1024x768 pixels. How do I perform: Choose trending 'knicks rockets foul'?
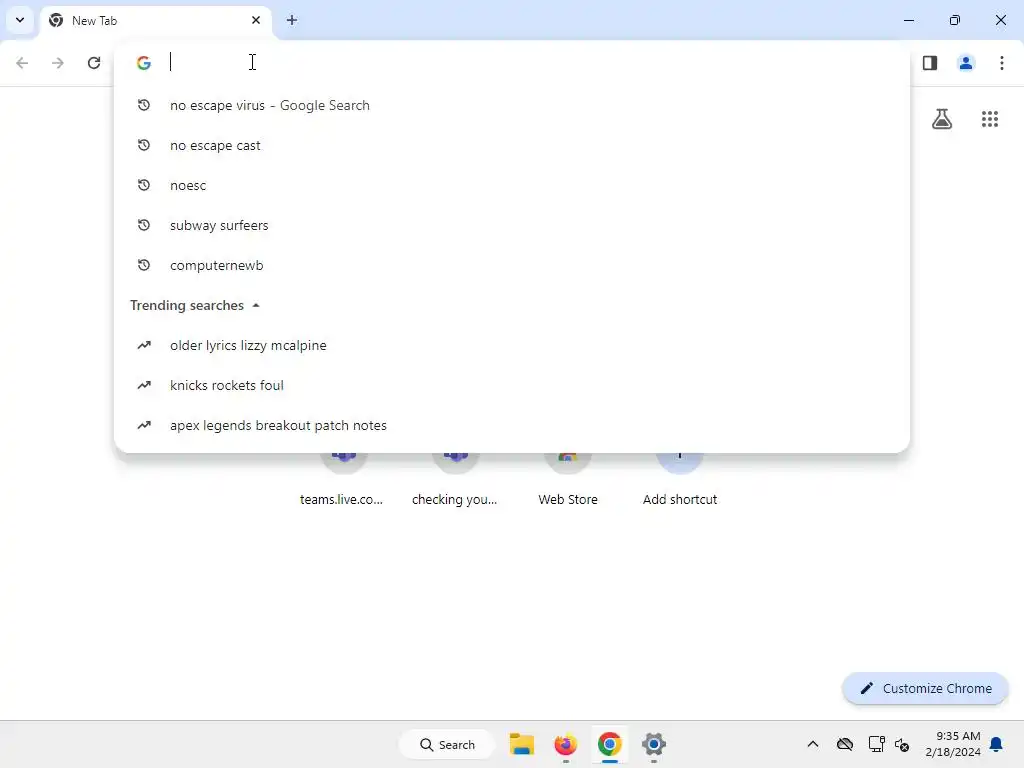(x=512, y=385)
